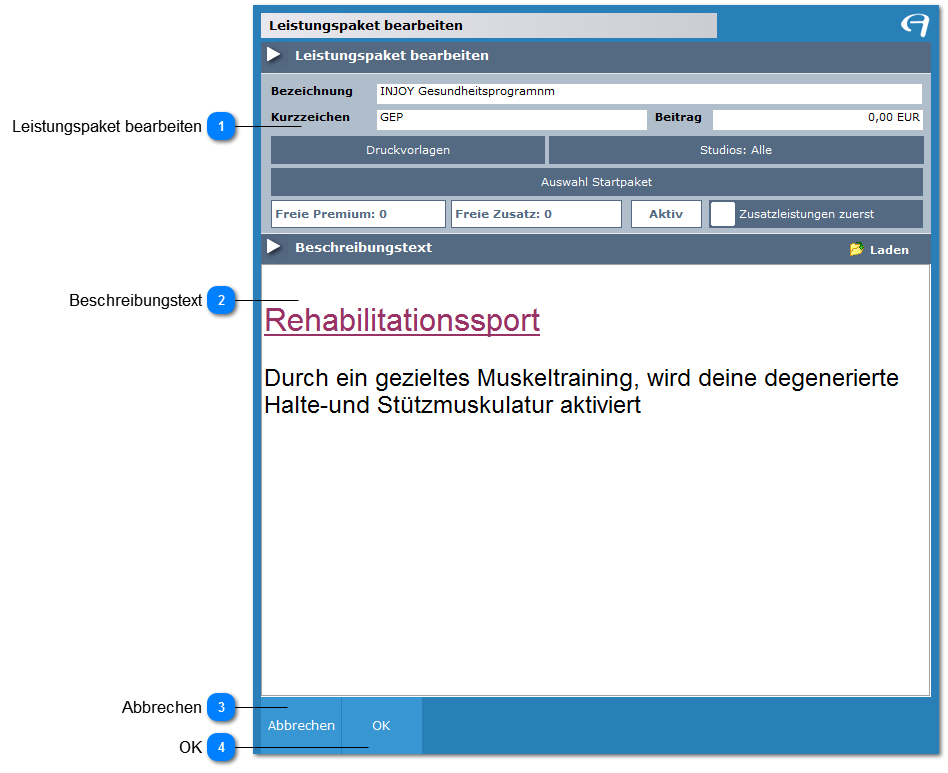The width and height of the screenshot is (948, 773).
Task: Open the Druckvorlagen button
Action: tap(407, 150)
